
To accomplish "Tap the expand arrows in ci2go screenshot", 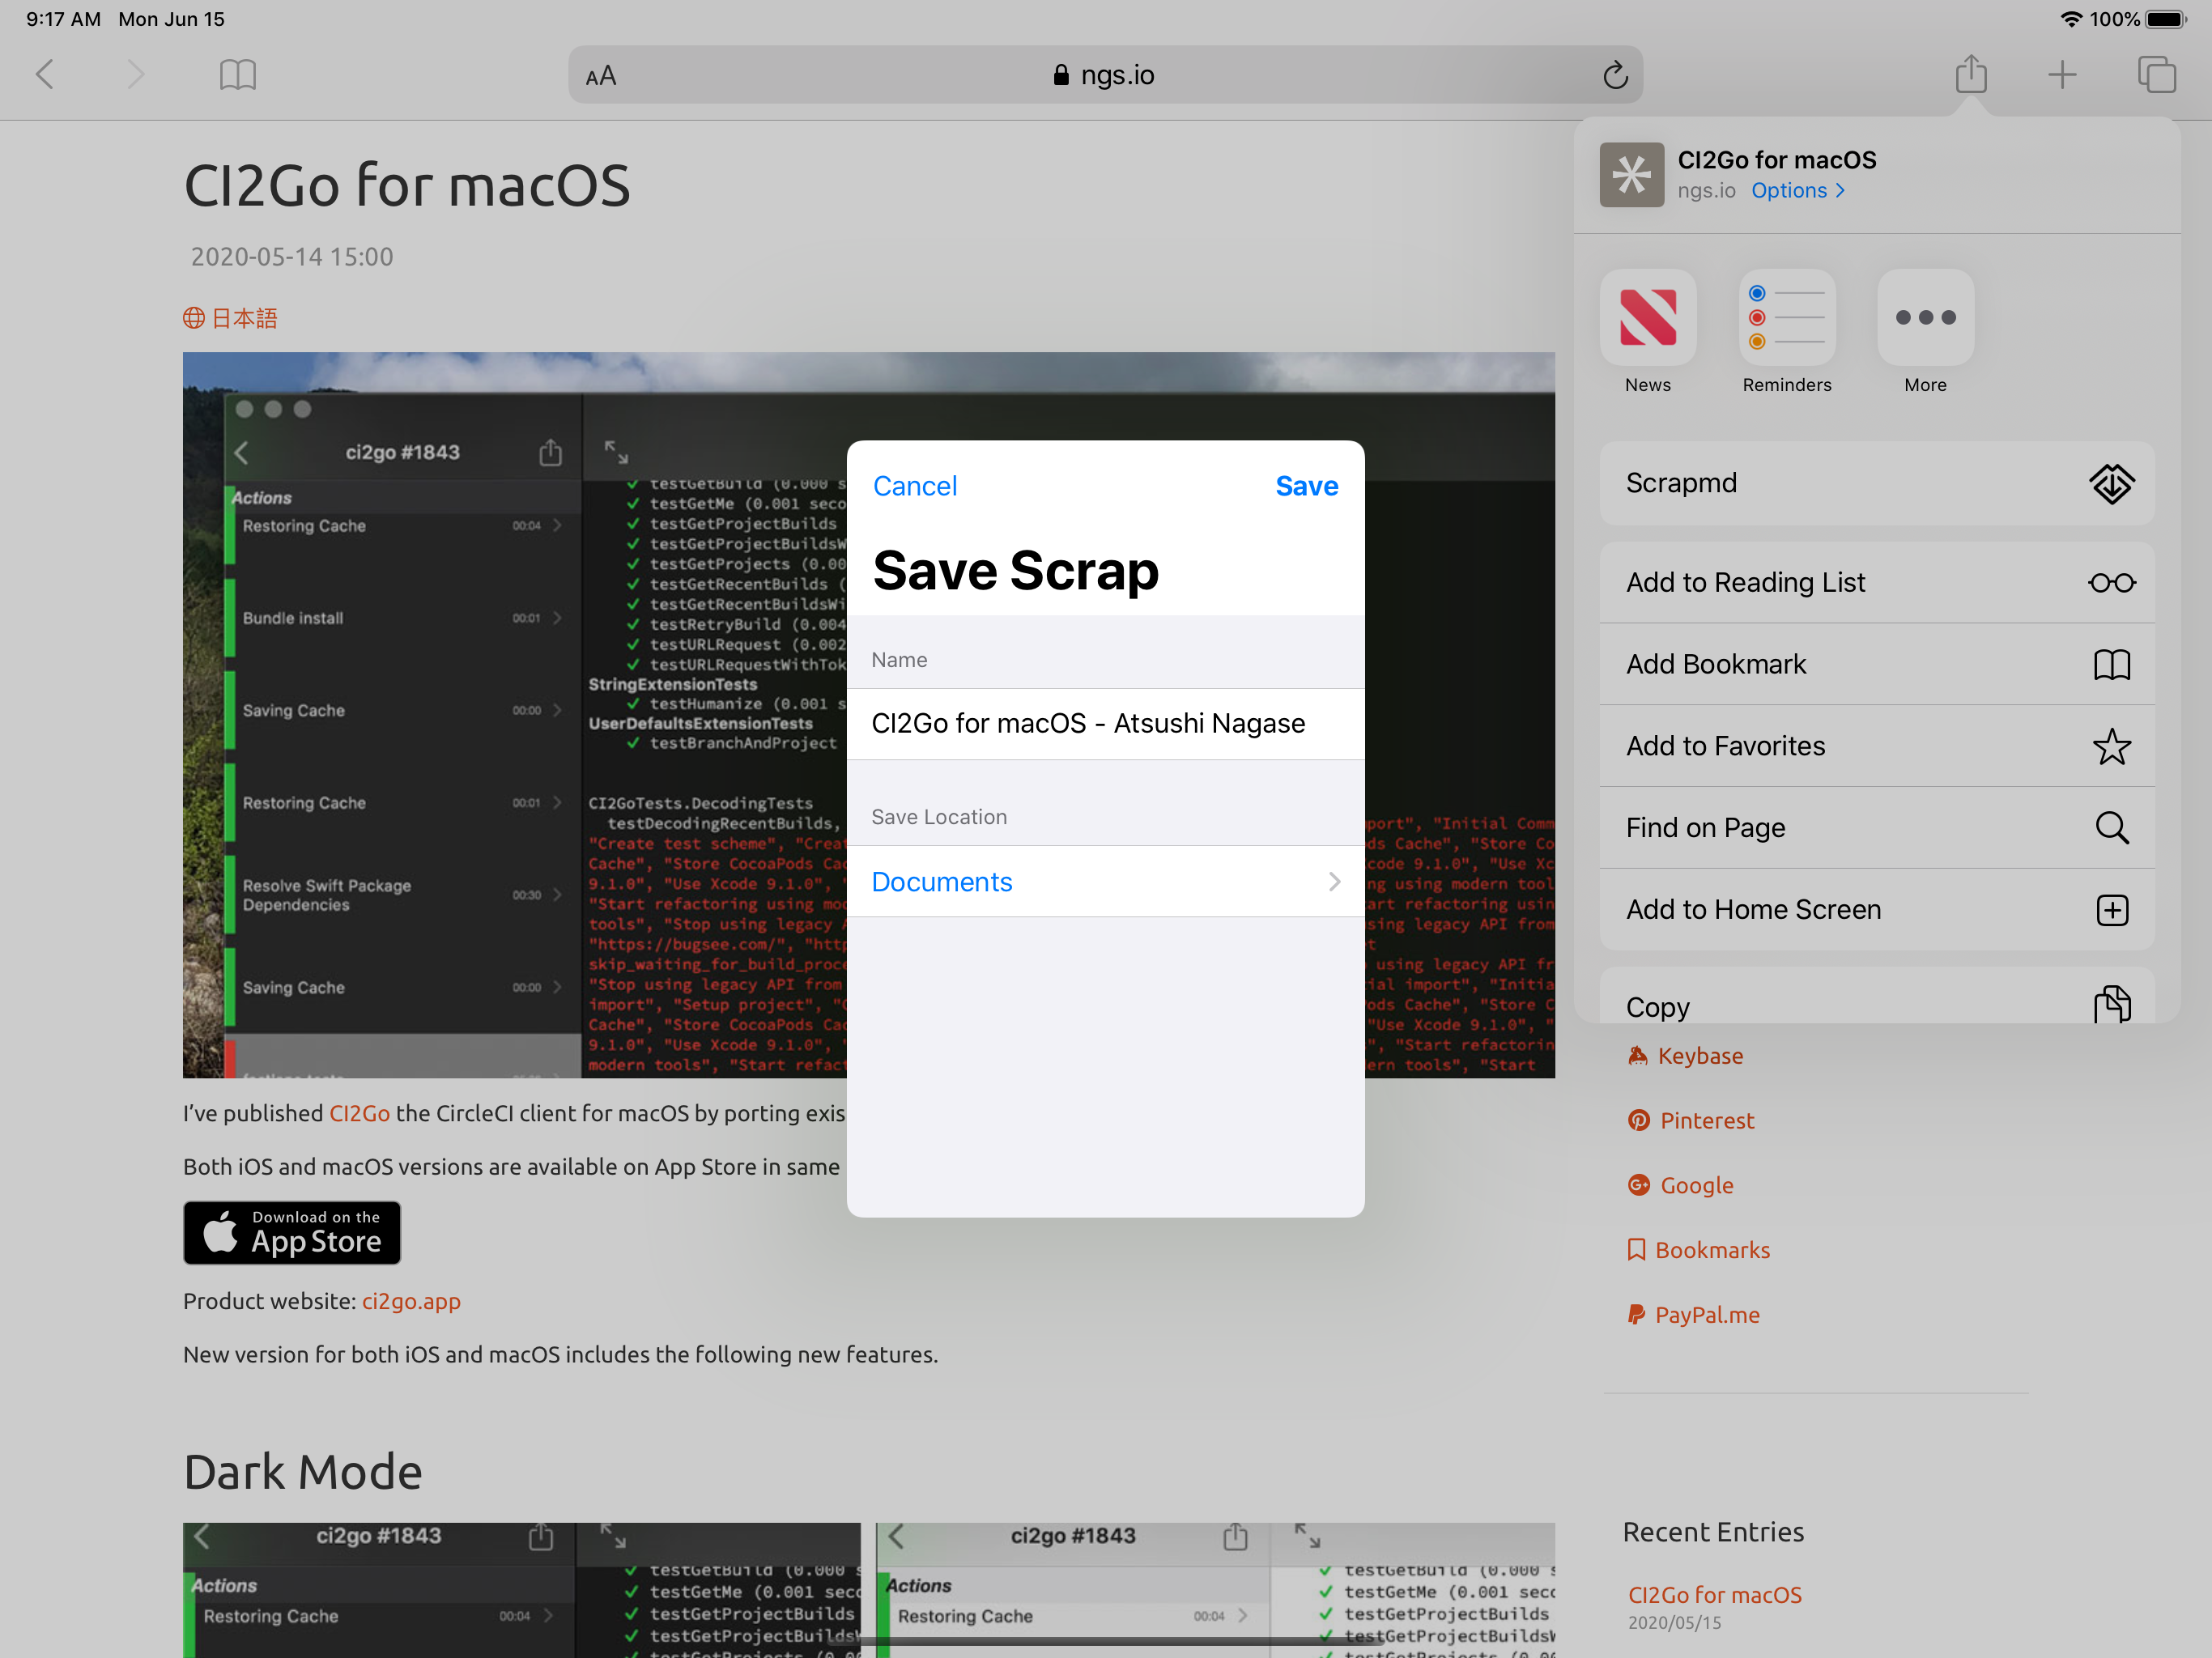I will click(x=616, y=452).
